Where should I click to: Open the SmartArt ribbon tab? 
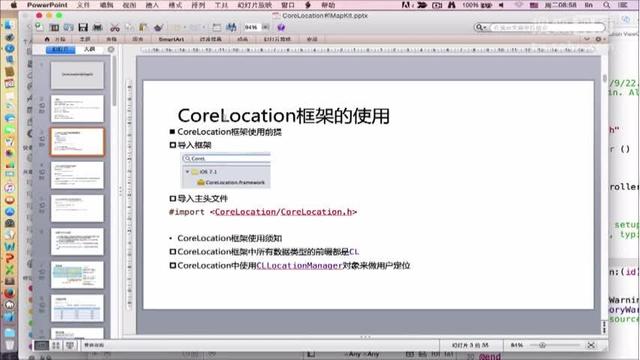(171, 39)
